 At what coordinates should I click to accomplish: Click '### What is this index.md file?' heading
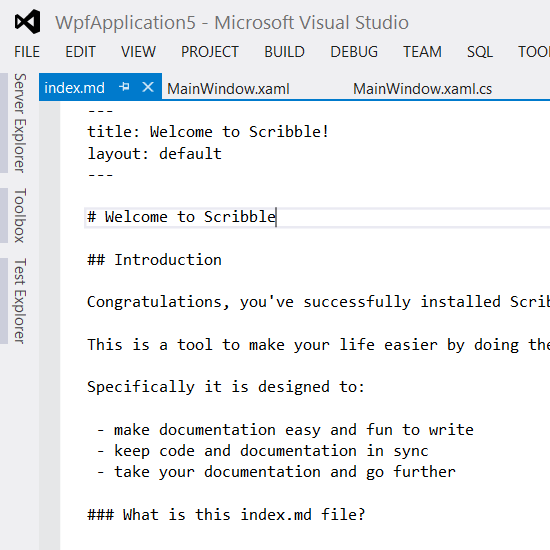coord(226,515)
